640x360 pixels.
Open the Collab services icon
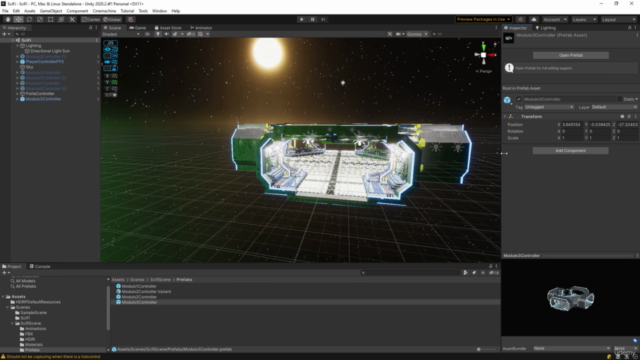click(x=521, y=19)
